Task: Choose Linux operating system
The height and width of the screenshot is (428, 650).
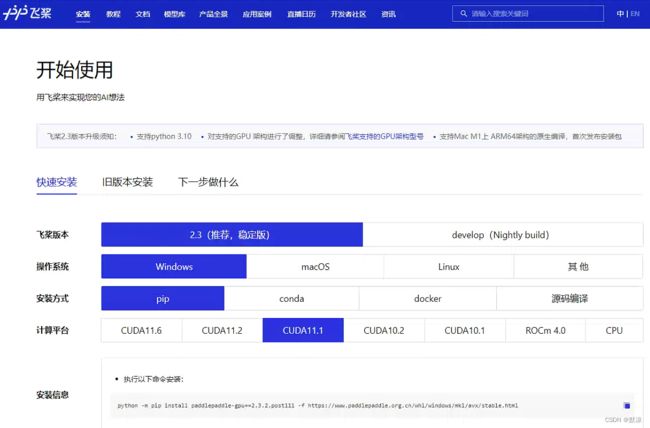Action: tap(449, 267)
